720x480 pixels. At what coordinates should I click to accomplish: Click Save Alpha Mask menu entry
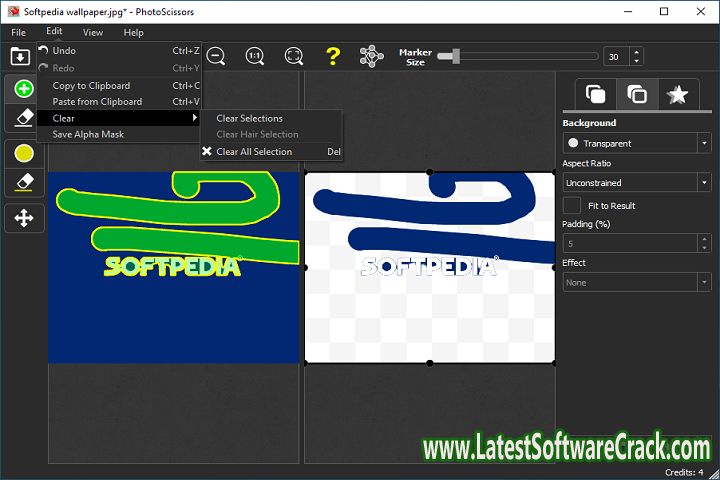pyautogui.click(x=88, y=134)
